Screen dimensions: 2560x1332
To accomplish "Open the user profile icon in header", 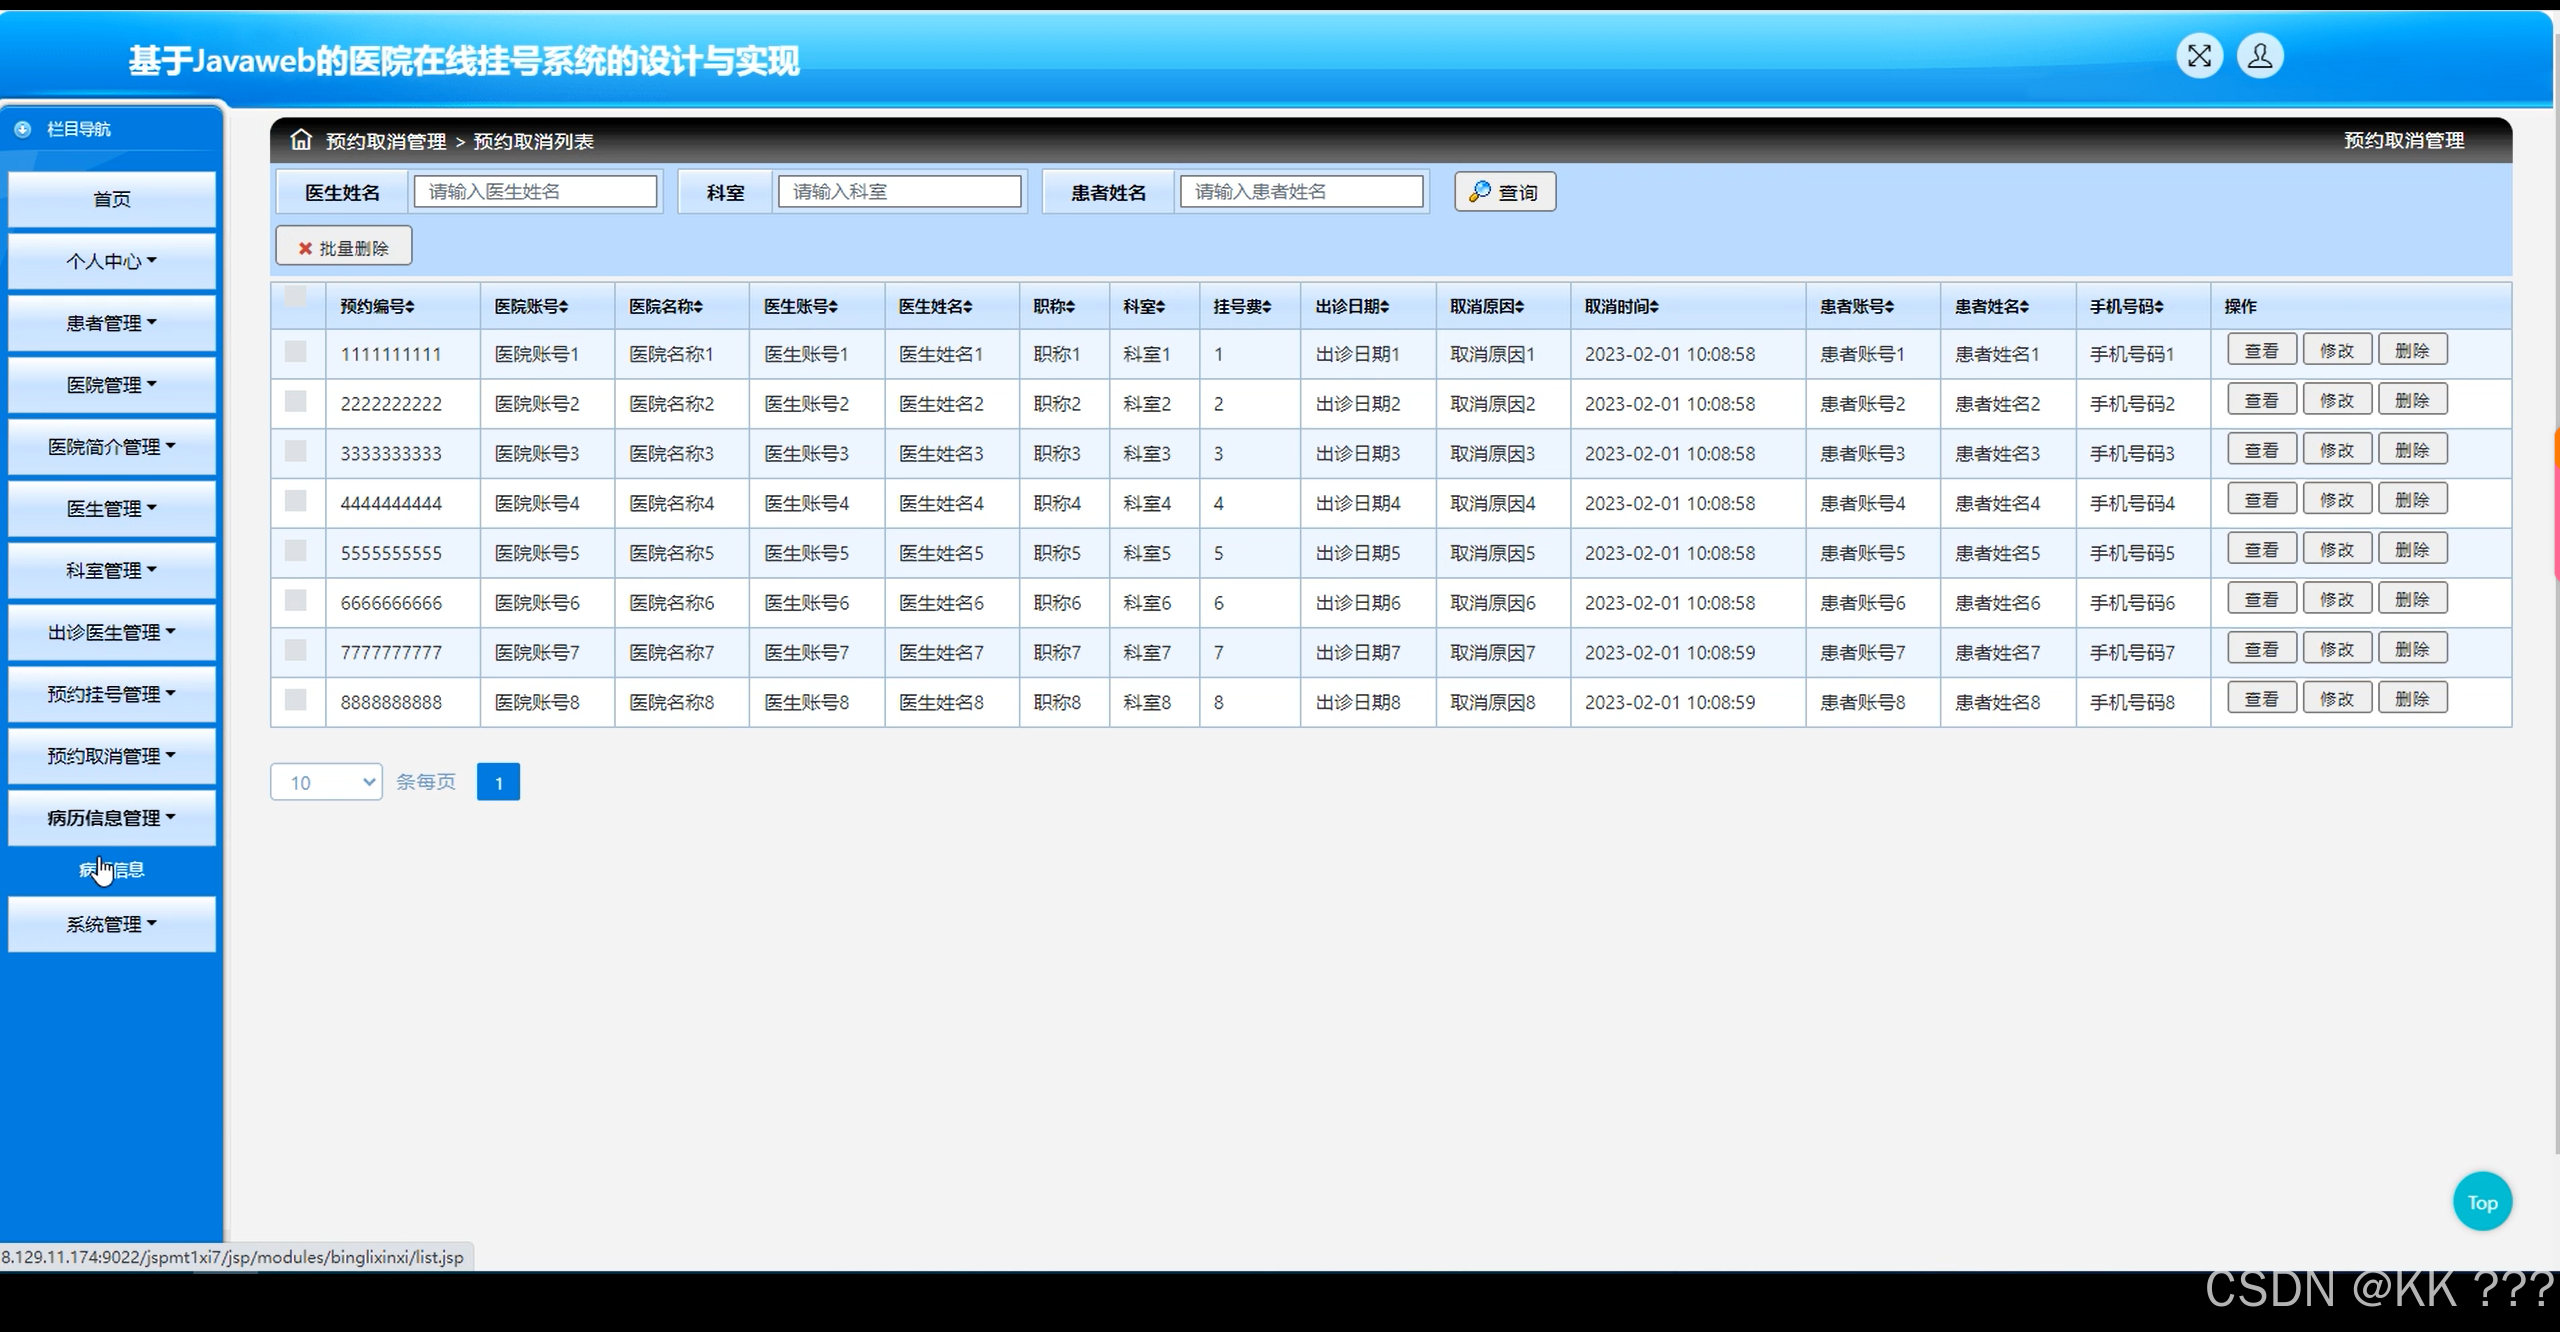I will (x=2259, y=56).
